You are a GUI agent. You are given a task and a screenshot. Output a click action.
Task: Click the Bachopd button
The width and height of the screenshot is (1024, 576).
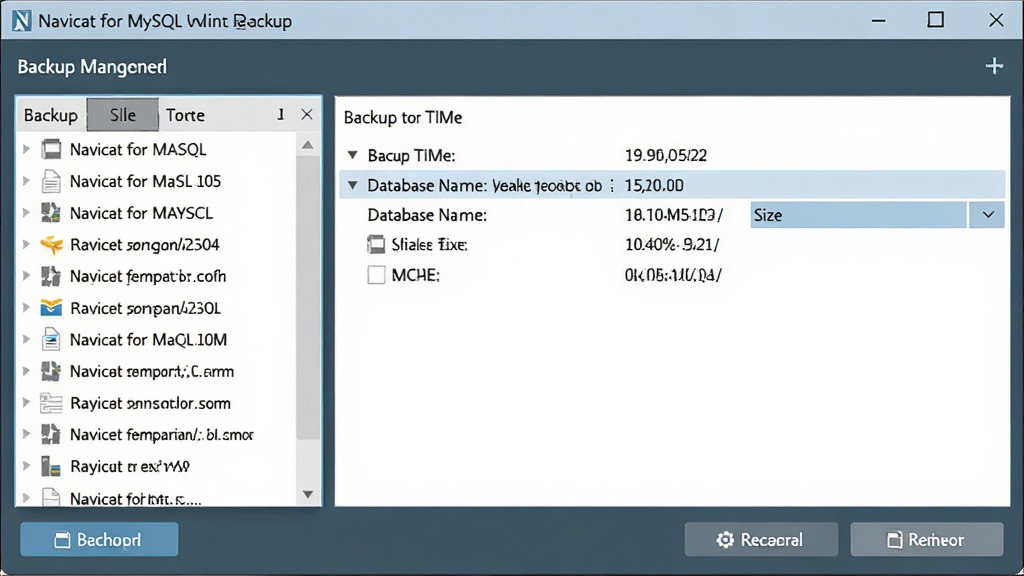tap(99, 539)
